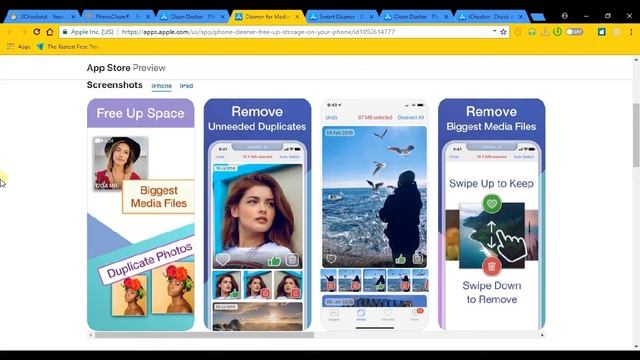The image size is (640, 360).
Task: Bookmark this page with the star icon
Action: (503, 31)
